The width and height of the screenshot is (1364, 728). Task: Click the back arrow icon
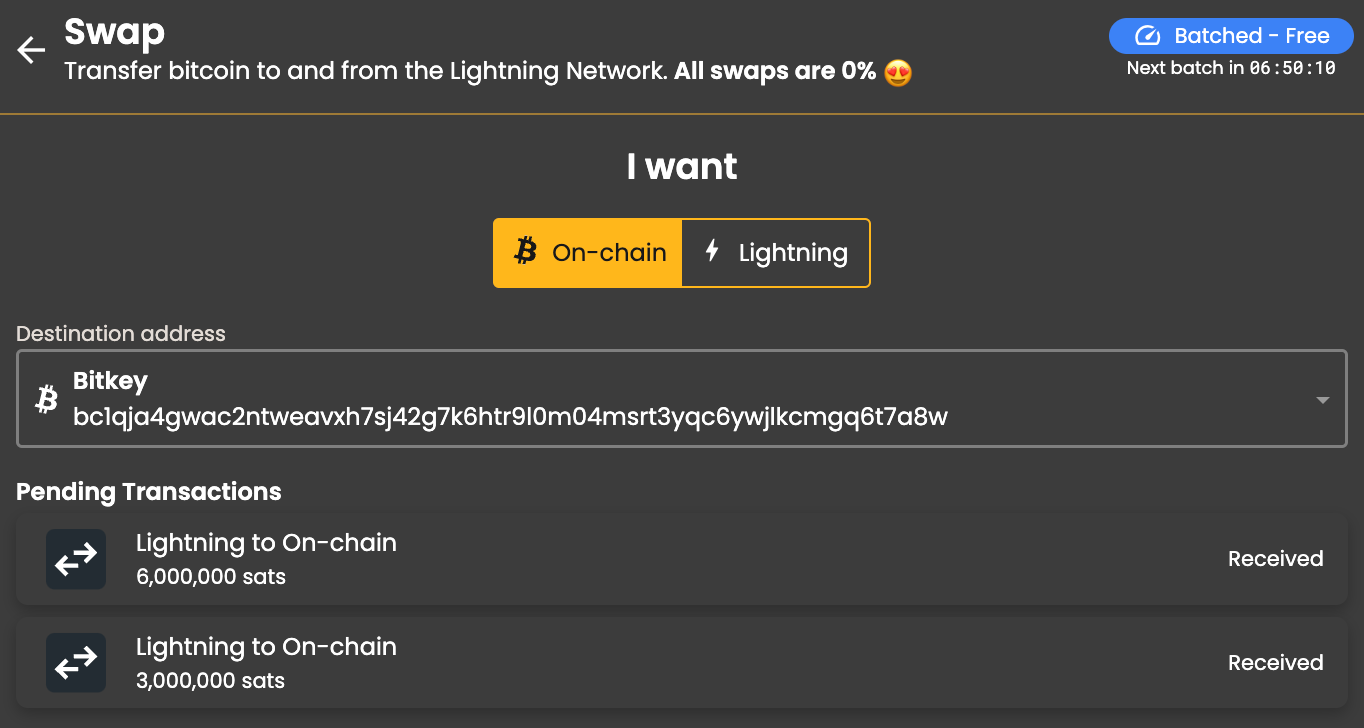(32, 50)
